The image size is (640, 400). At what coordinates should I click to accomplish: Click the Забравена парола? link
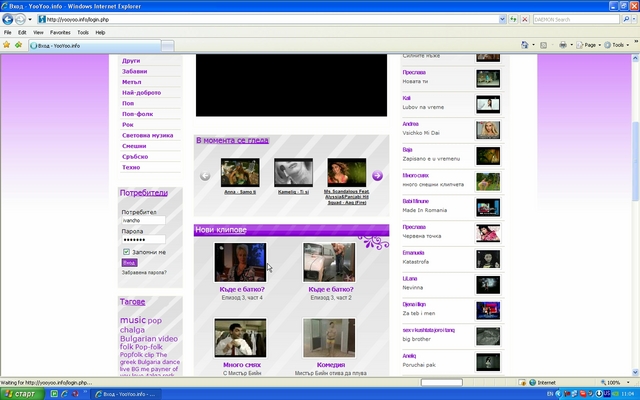[x=144, y=272]
